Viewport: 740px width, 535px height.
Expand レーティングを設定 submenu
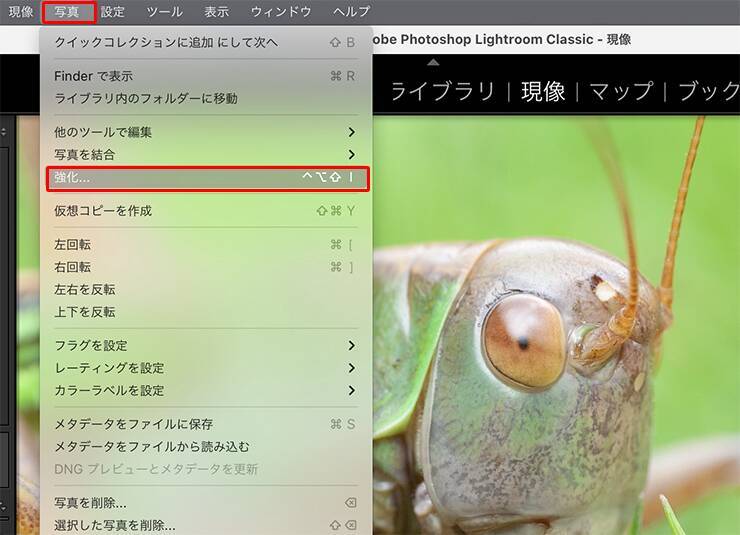tap(206, 368)
